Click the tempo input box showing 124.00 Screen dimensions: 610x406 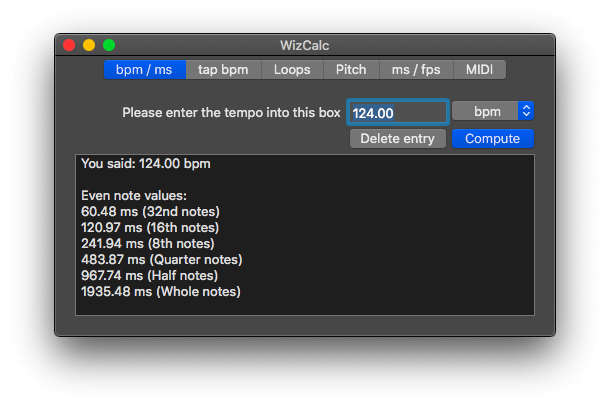(398, 112)
